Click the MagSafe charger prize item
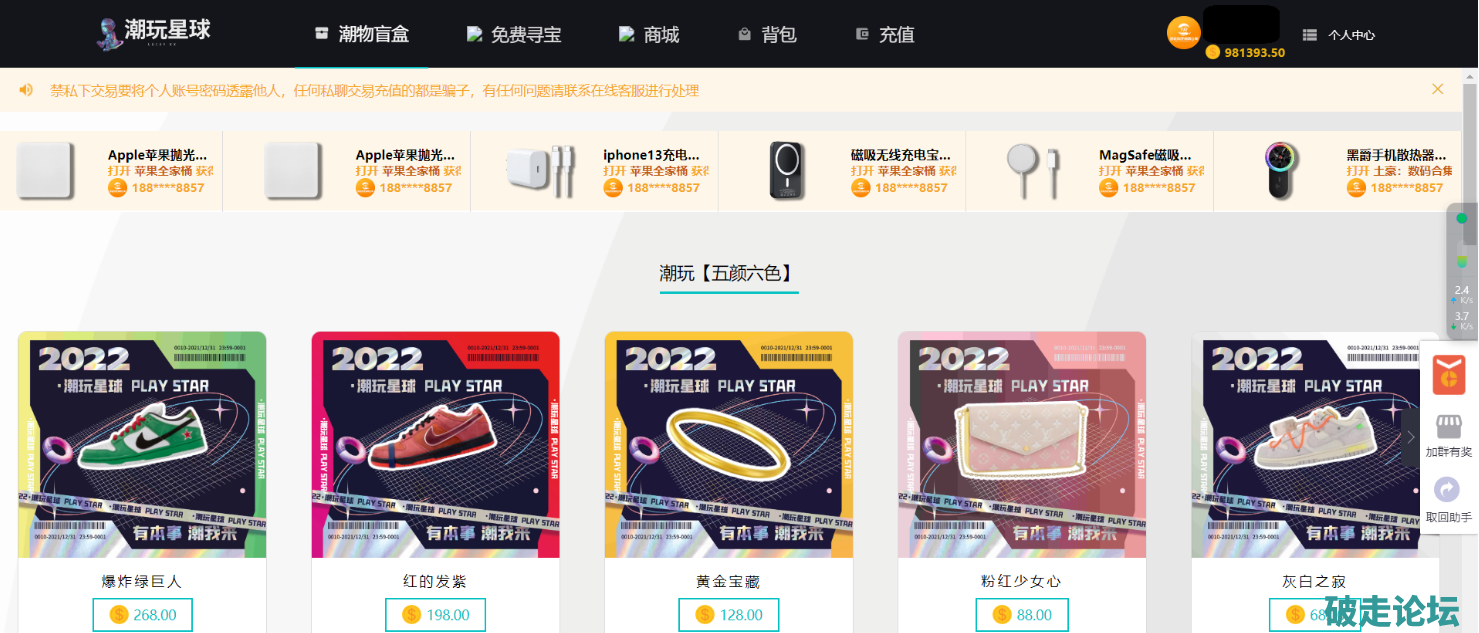Viewport: 1479px width, 633px height. click(1090, 170)
